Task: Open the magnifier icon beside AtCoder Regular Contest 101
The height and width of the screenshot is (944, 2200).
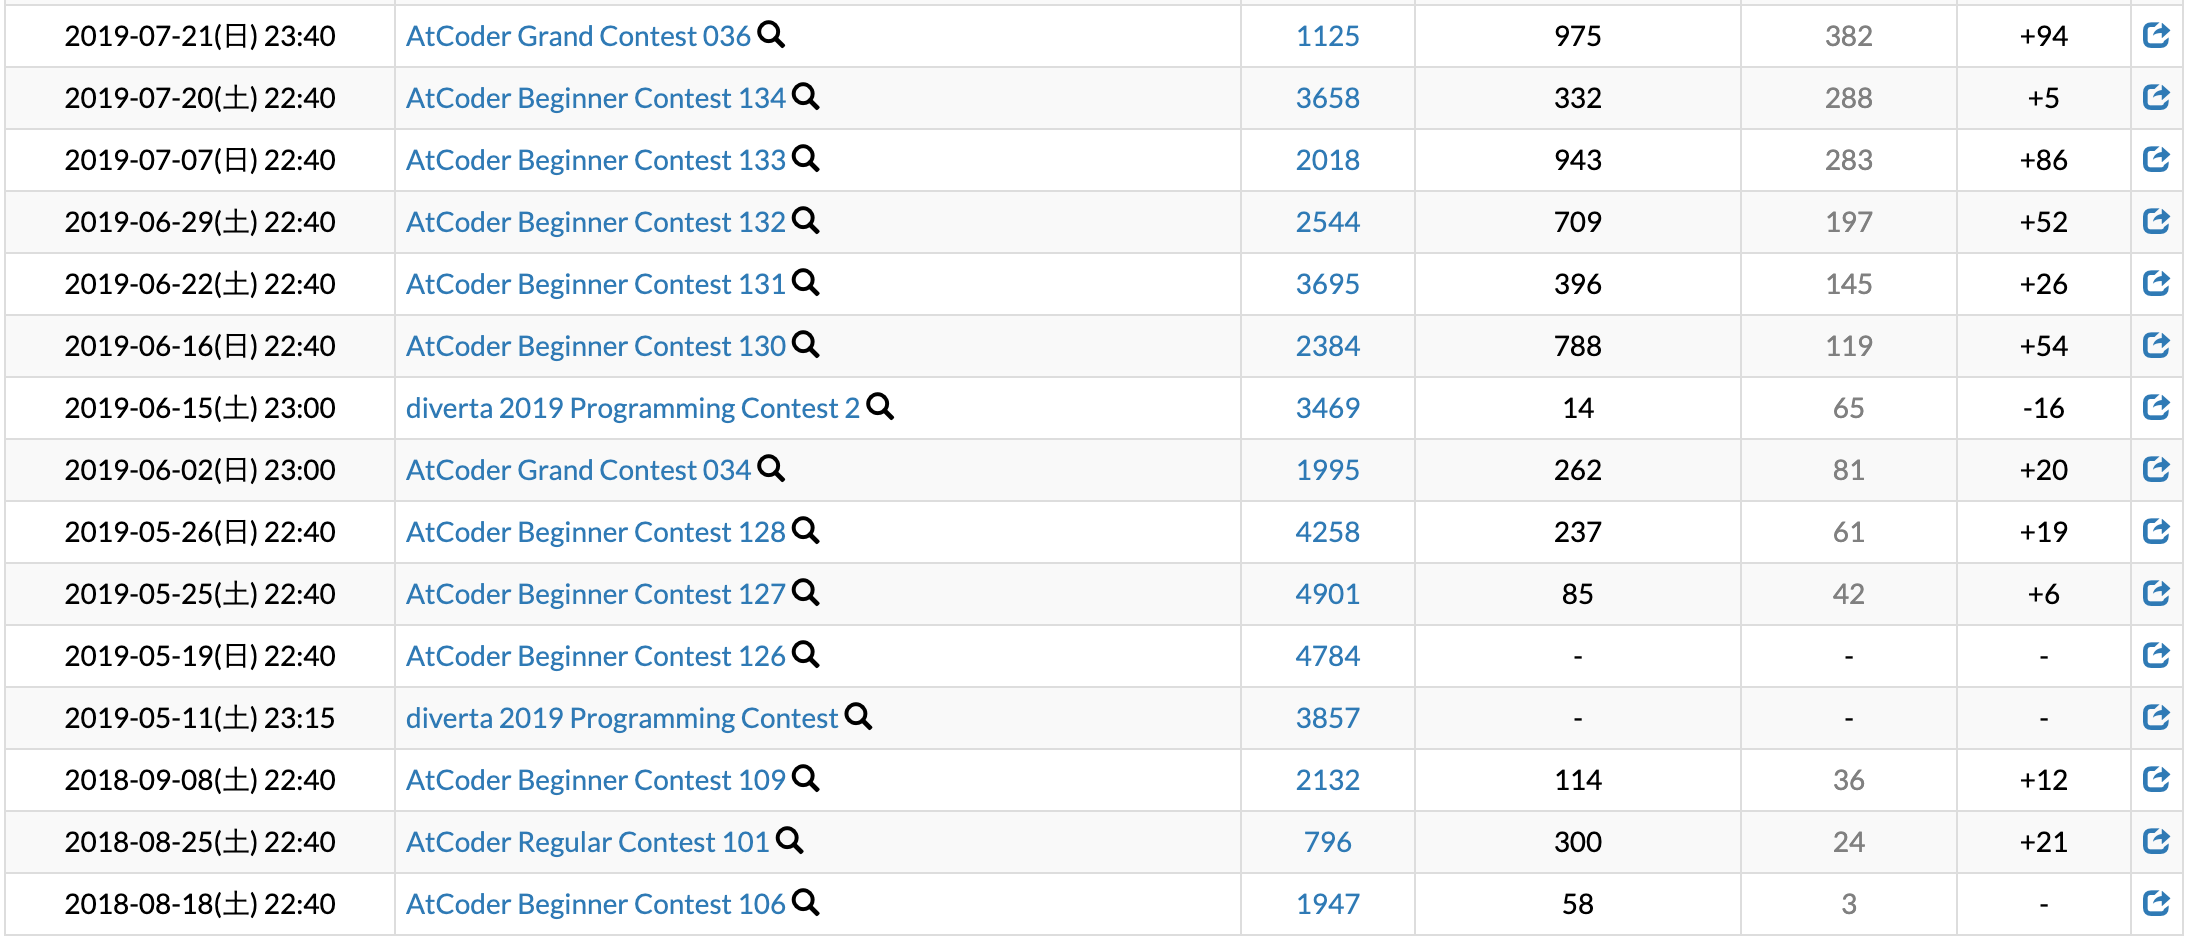Action: [x=790, y=841]
